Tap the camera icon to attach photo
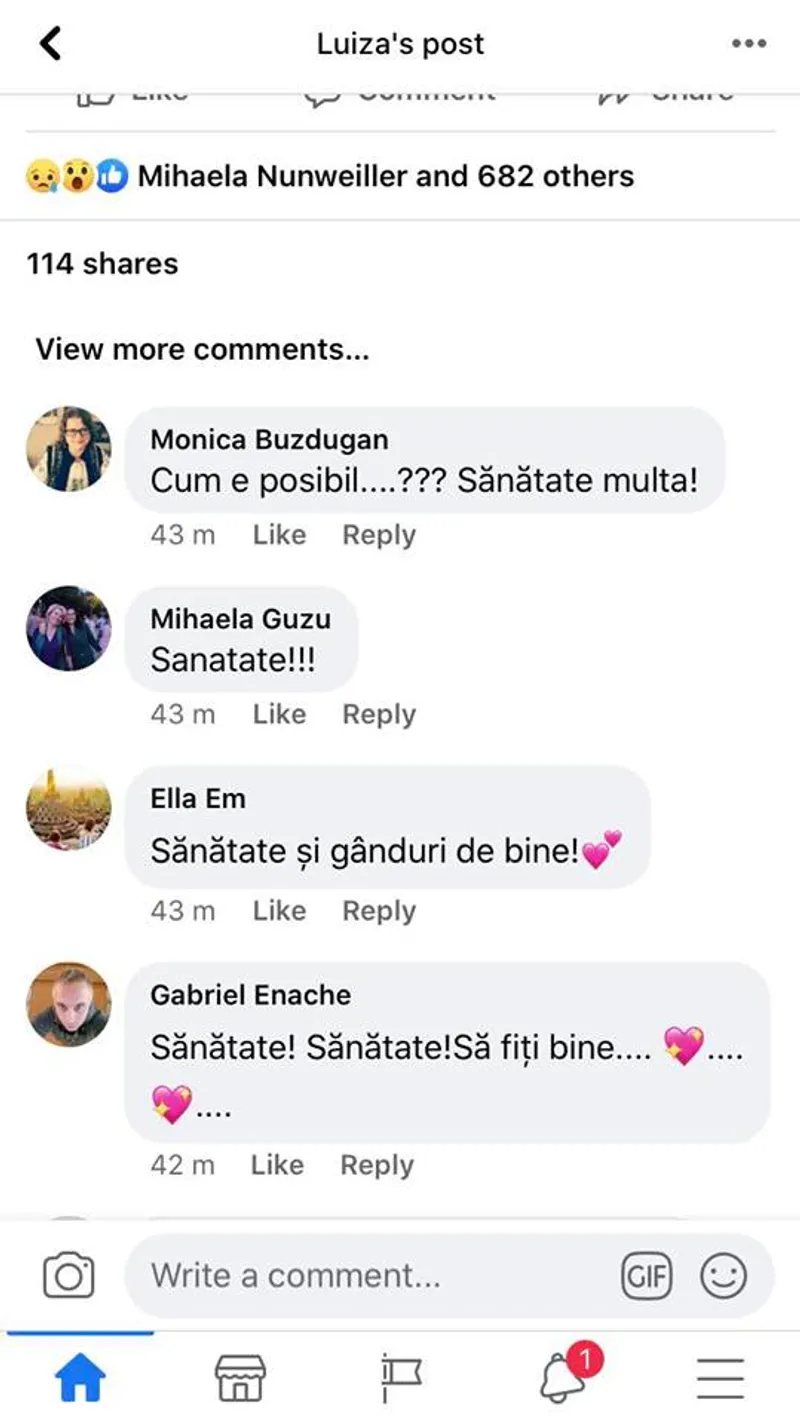Image resolution: width=800 pixels, height=1425 pixels. [x=69, y=1275]
